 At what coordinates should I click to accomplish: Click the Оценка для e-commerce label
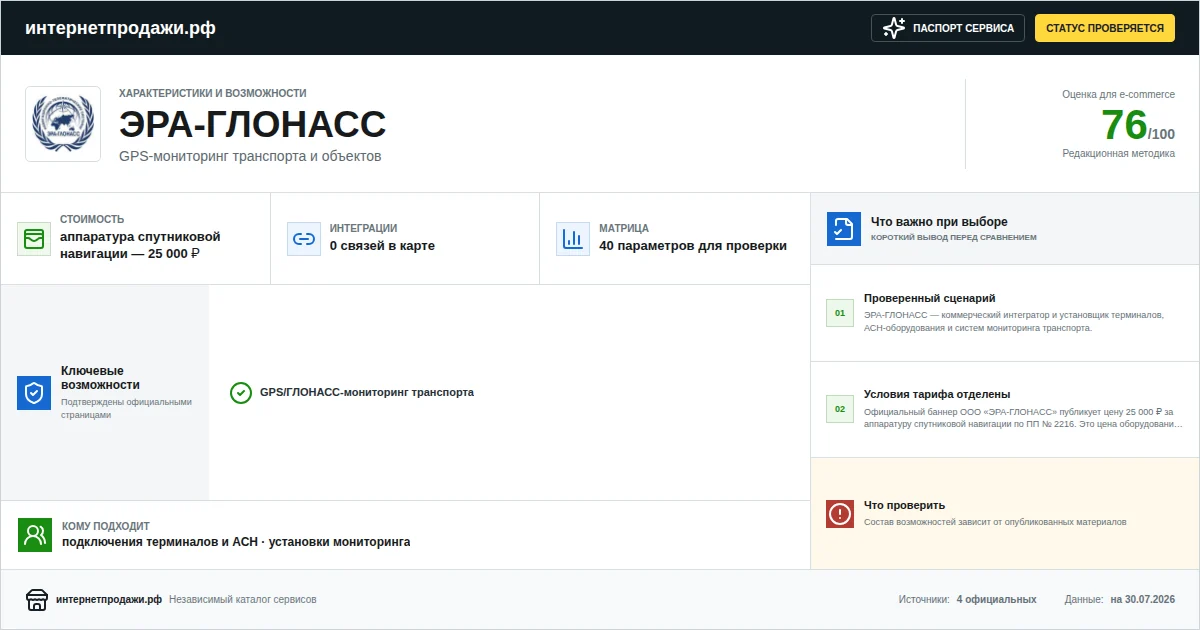coord(1118,94)
